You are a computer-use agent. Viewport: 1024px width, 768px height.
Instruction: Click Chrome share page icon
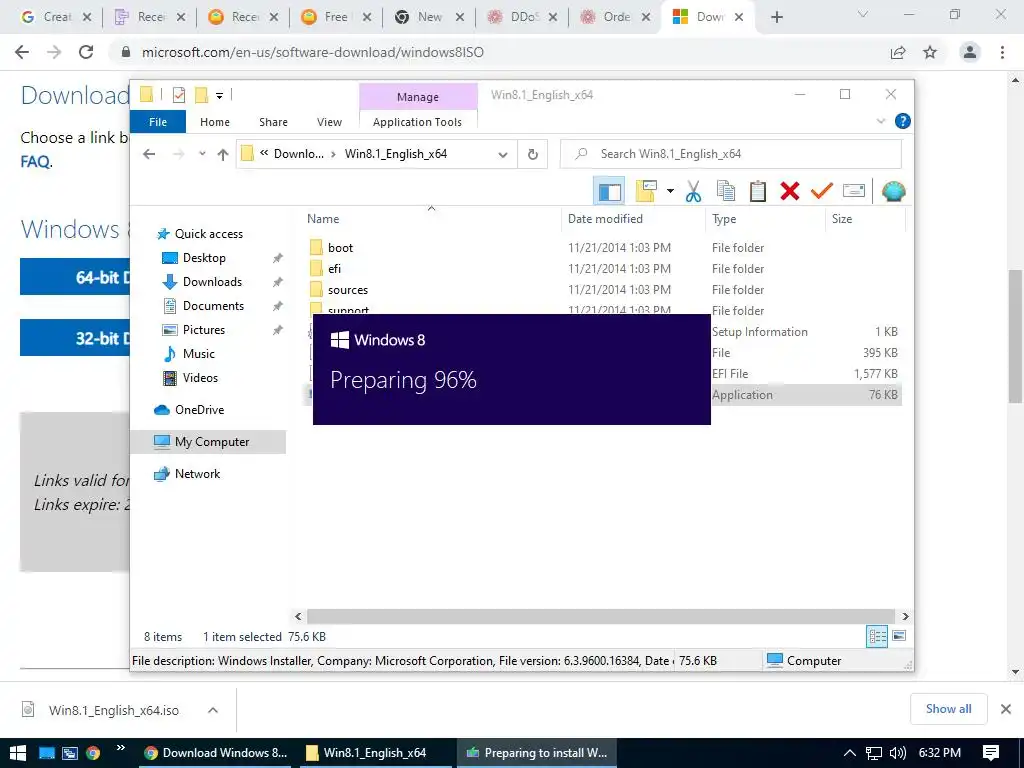(x=898, y=52)
